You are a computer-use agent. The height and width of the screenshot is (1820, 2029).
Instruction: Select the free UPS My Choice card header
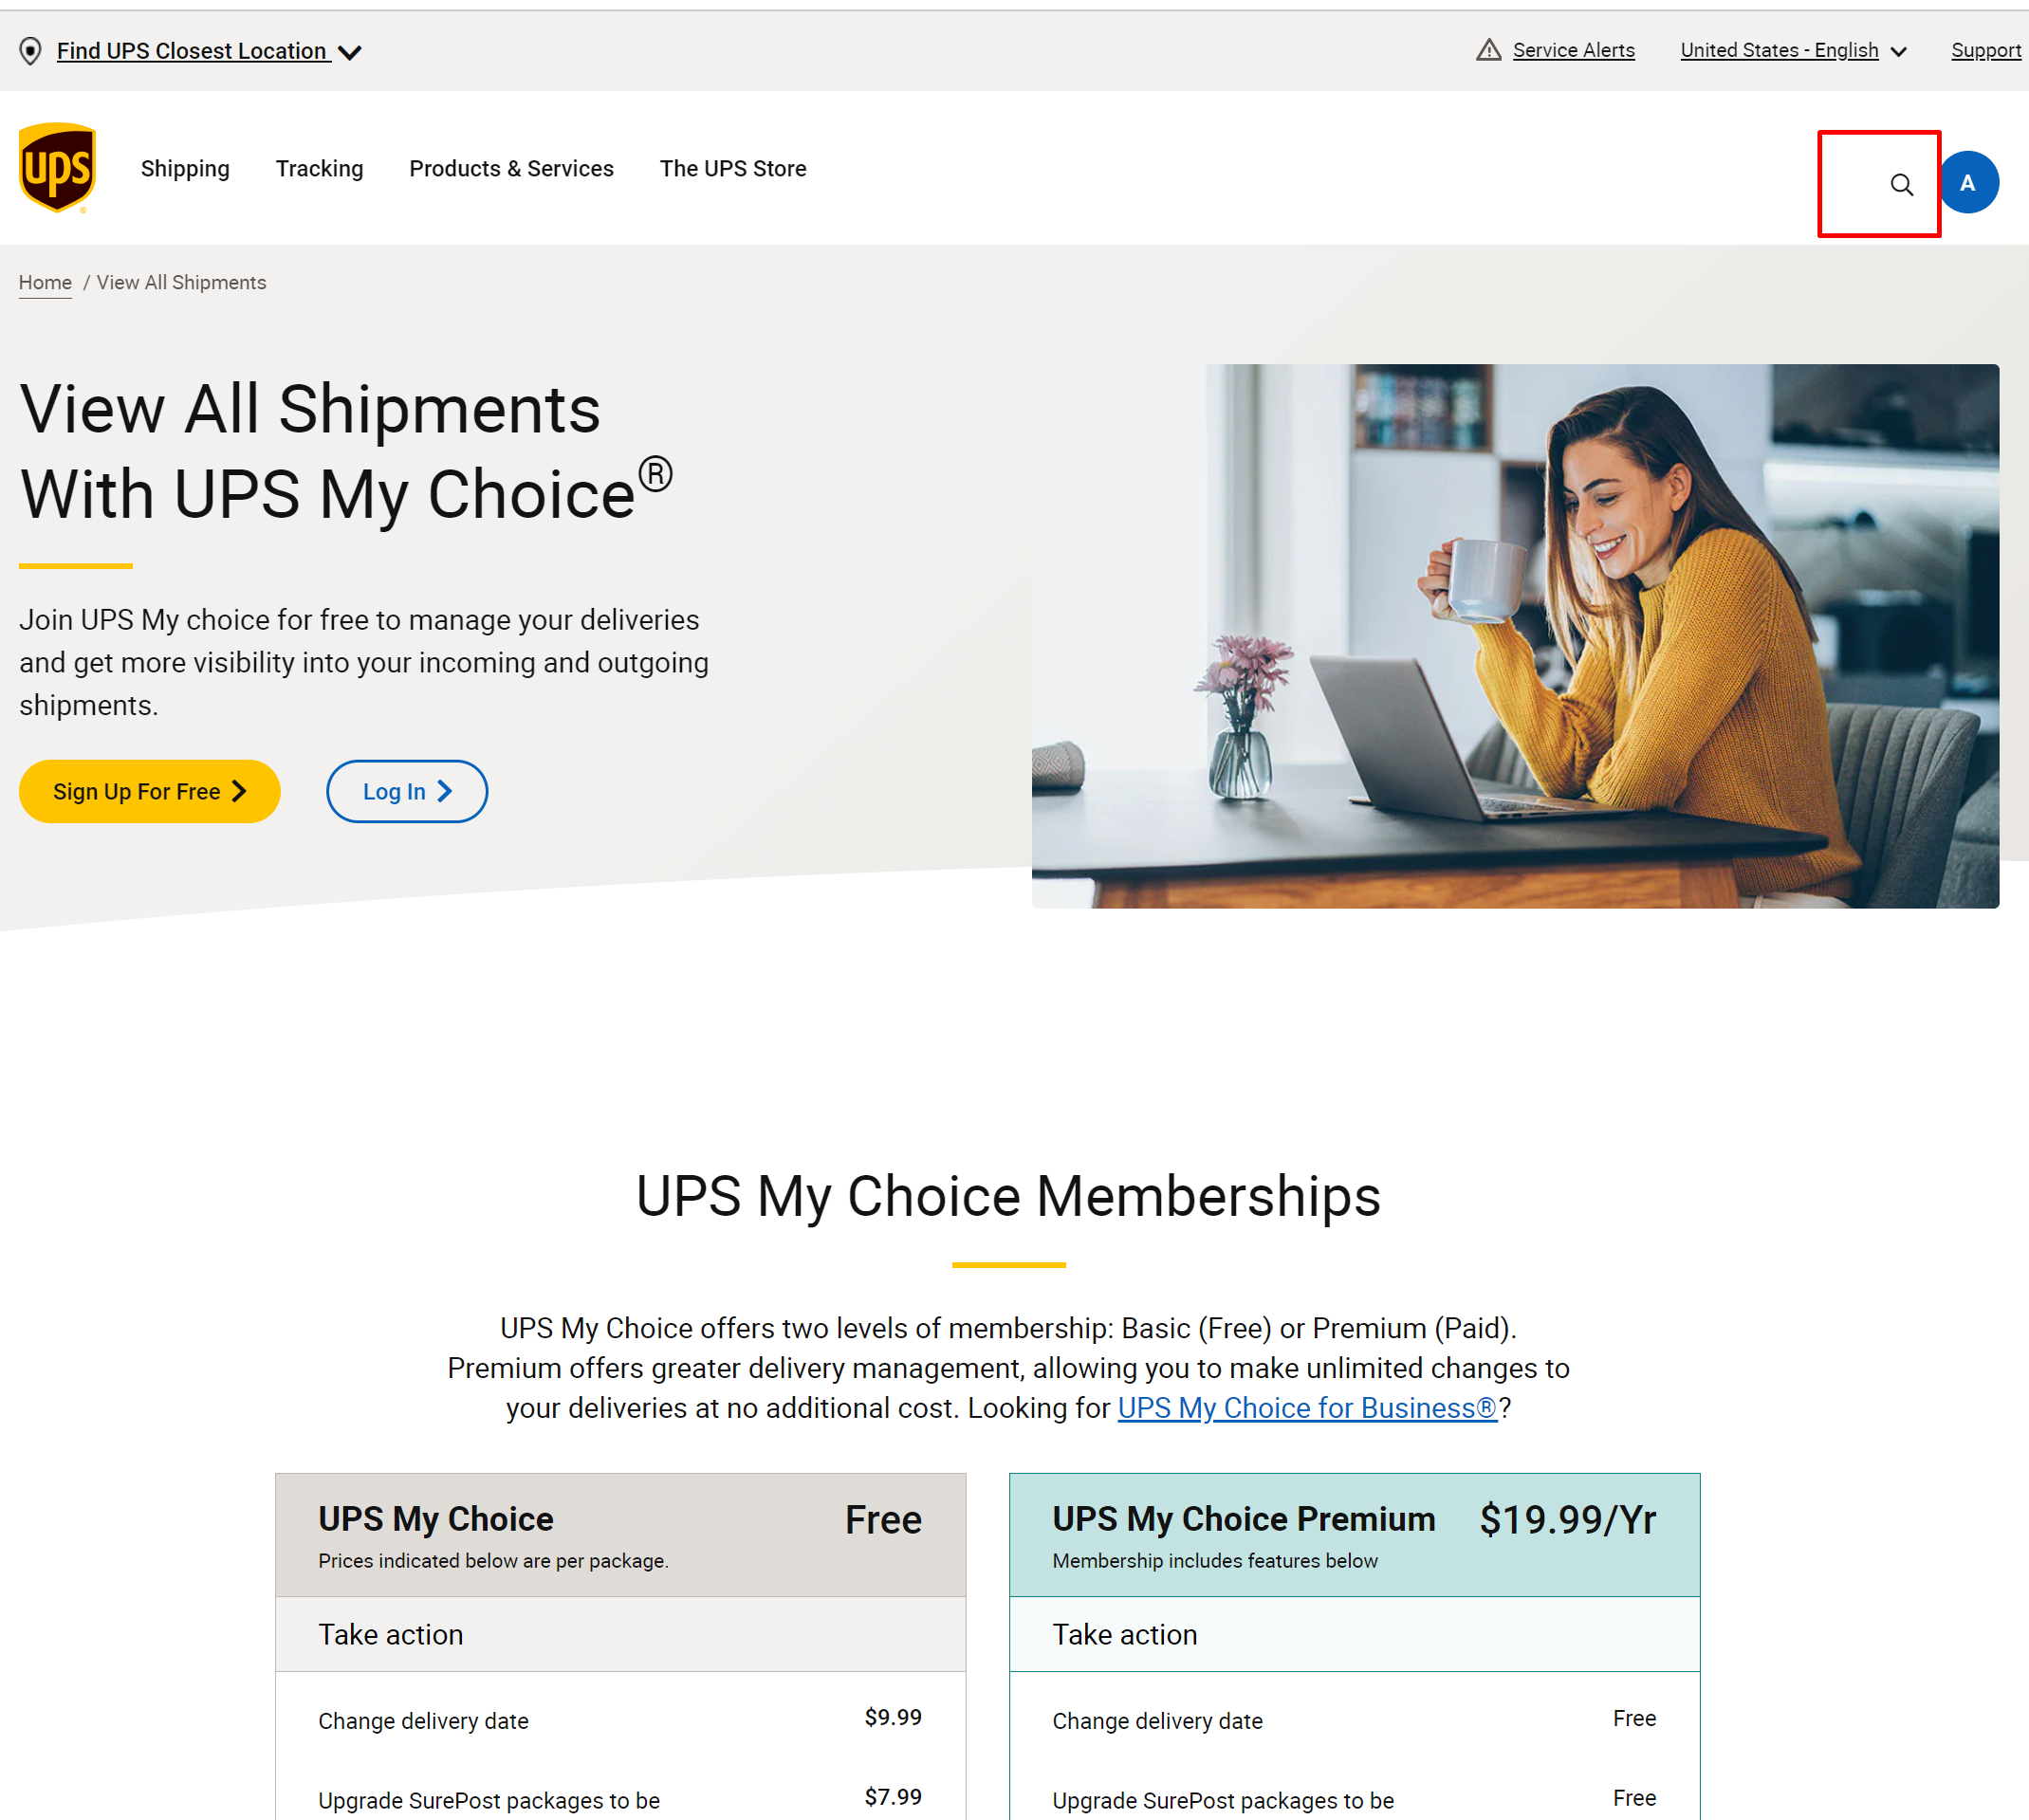coord(620,1535)
